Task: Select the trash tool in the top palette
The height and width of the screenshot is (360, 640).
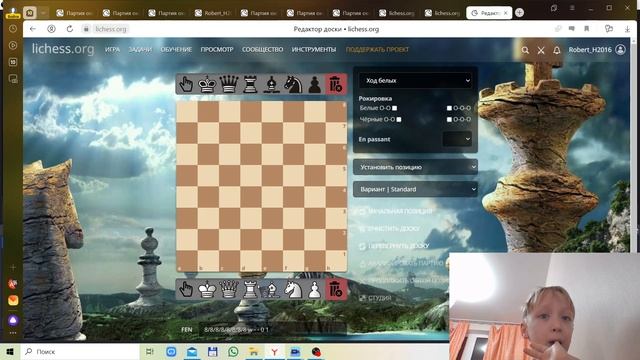Action: (336, 84)
